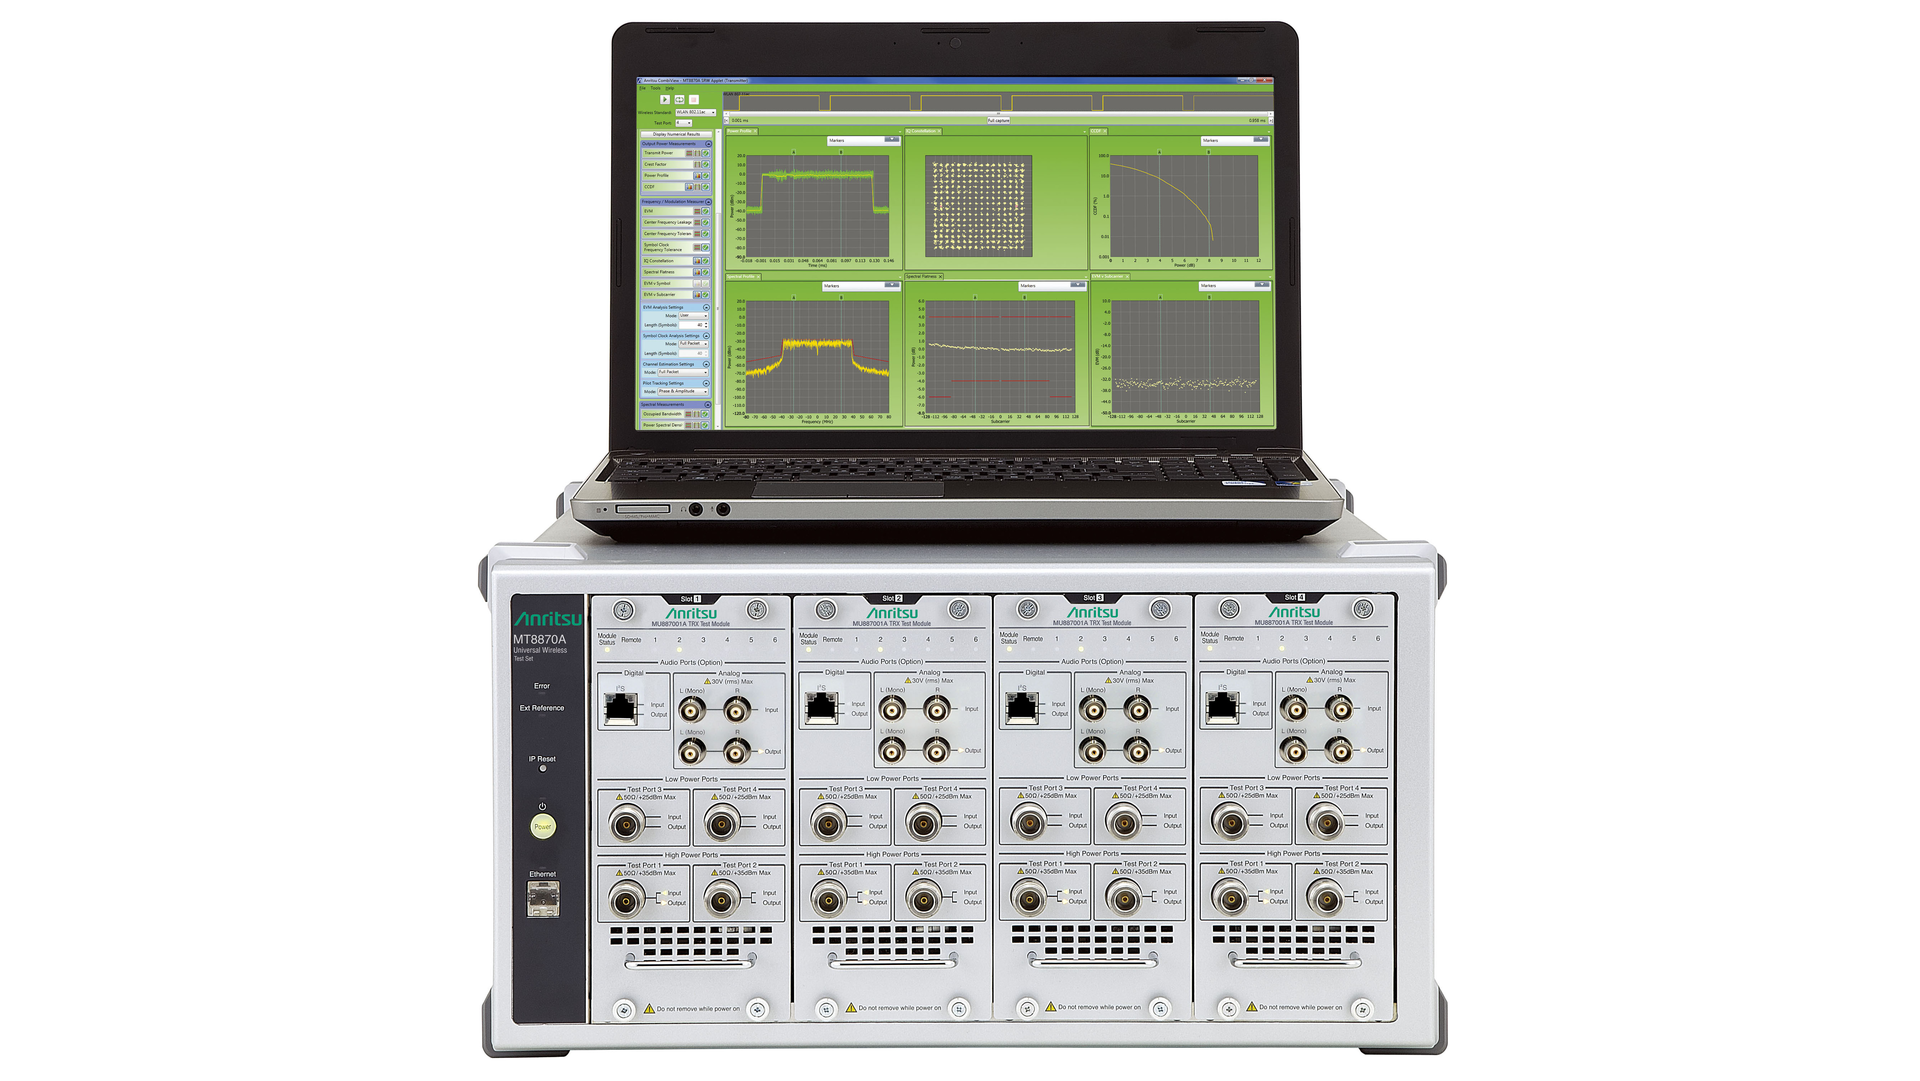The height and width of the screenshot is (1081, 1920).
Task: Click the Run measurement play icon
Action: (x=663, y=99)
